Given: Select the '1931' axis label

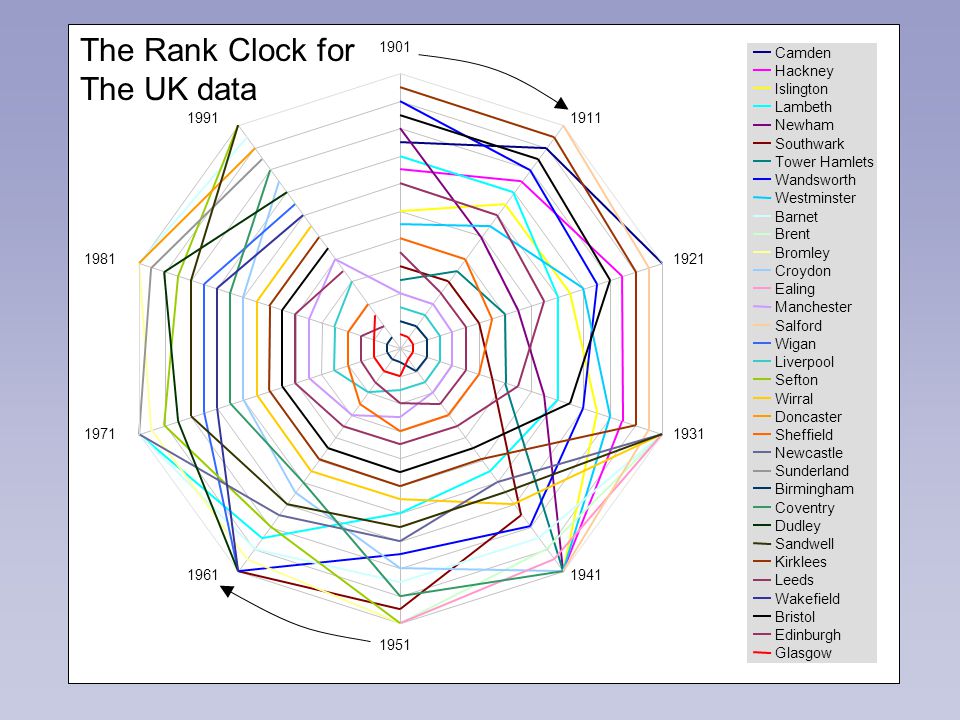Looking at the screenshot, I should point(688,434).
